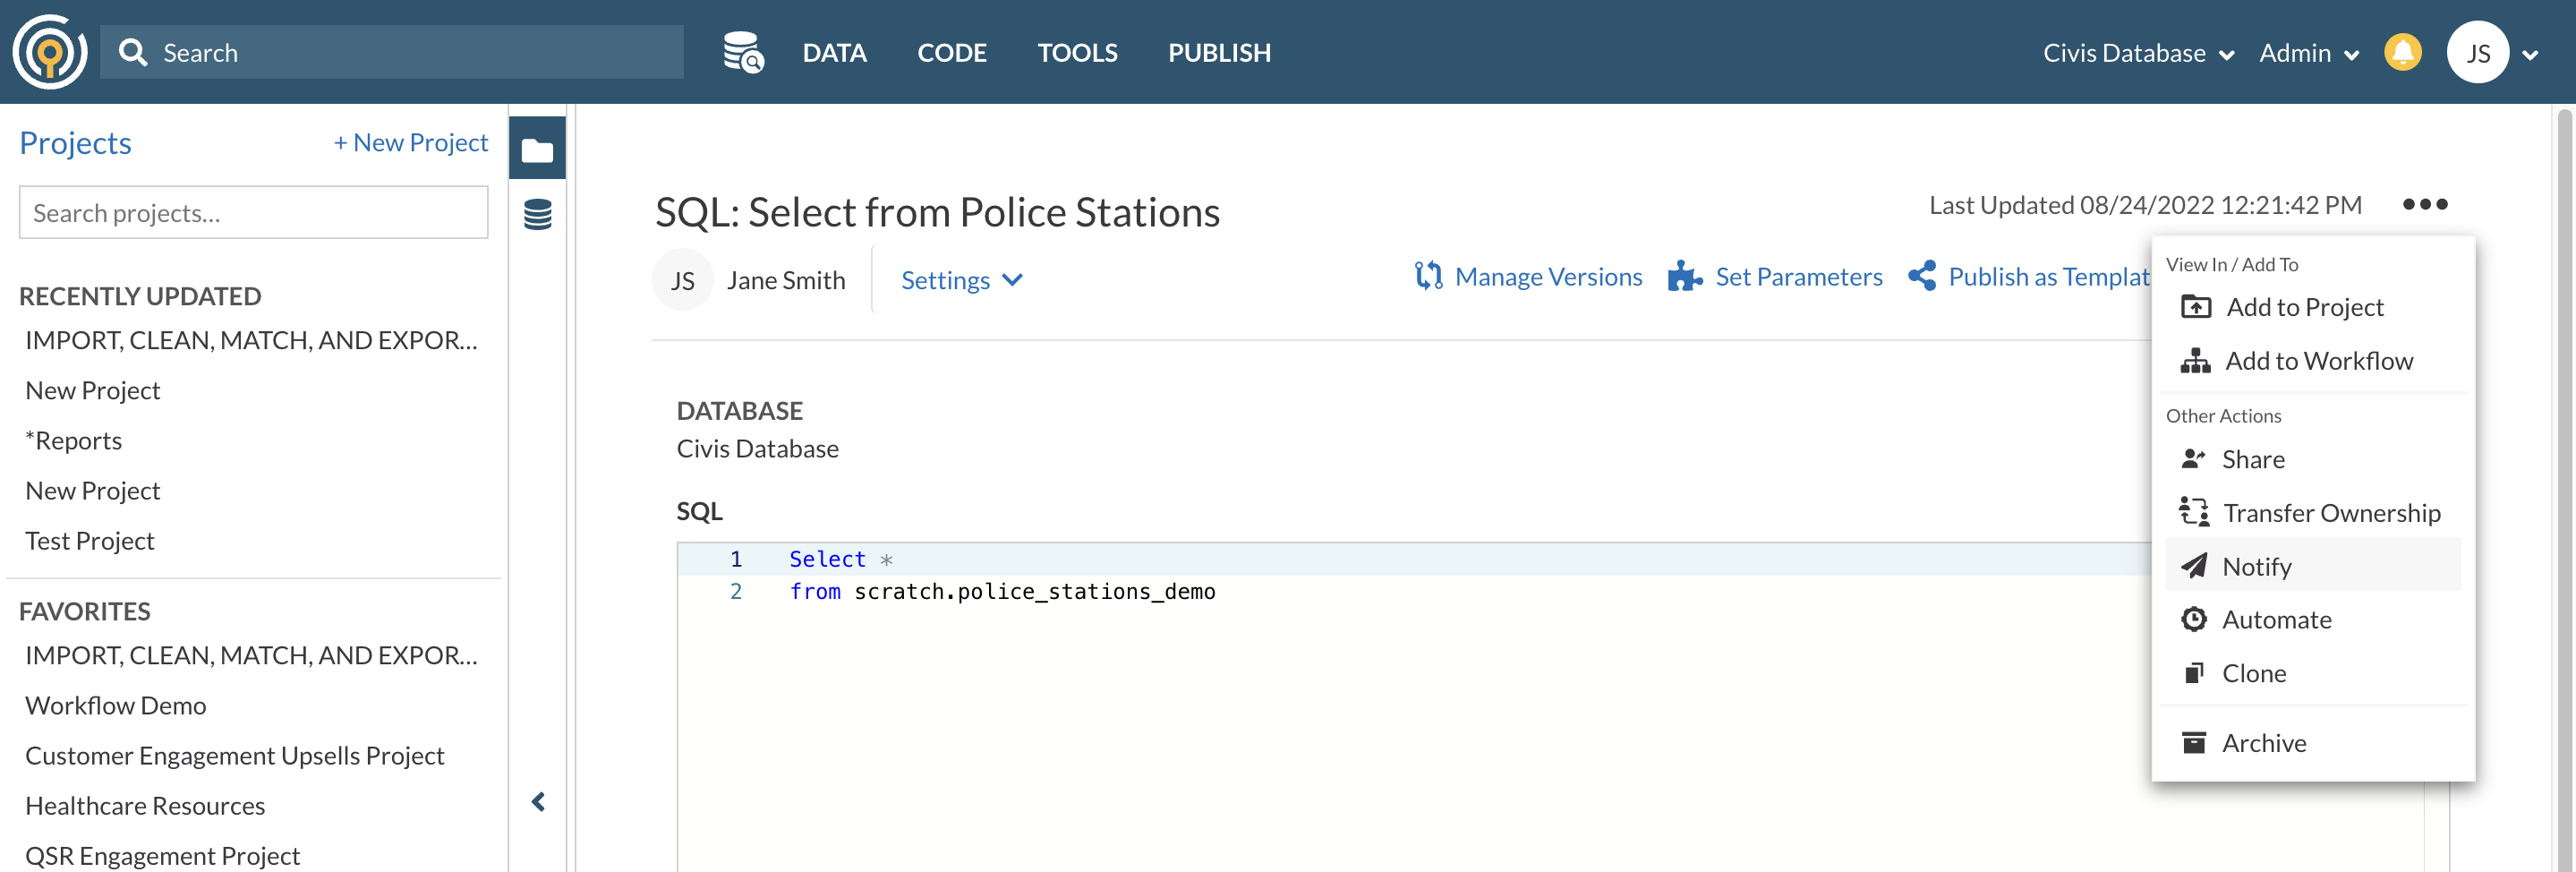Open the three-dot more actions menu
2576x872 pixels.
[x=2425, y=205]
